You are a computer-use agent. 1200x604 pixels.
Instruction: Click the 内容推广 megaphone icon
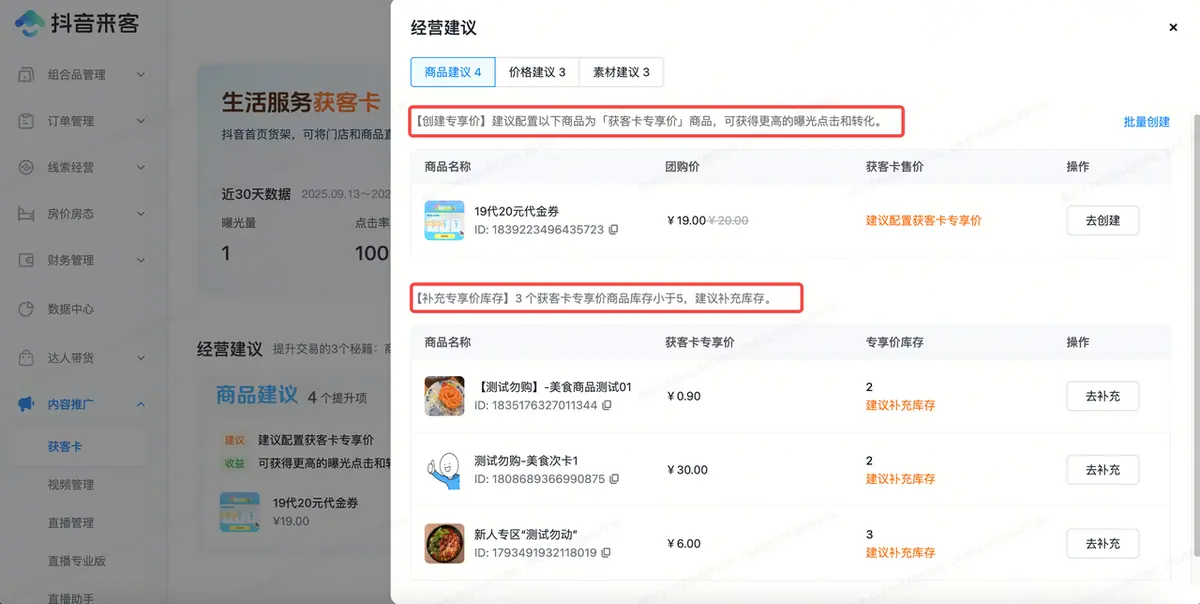tap(27, 404)
